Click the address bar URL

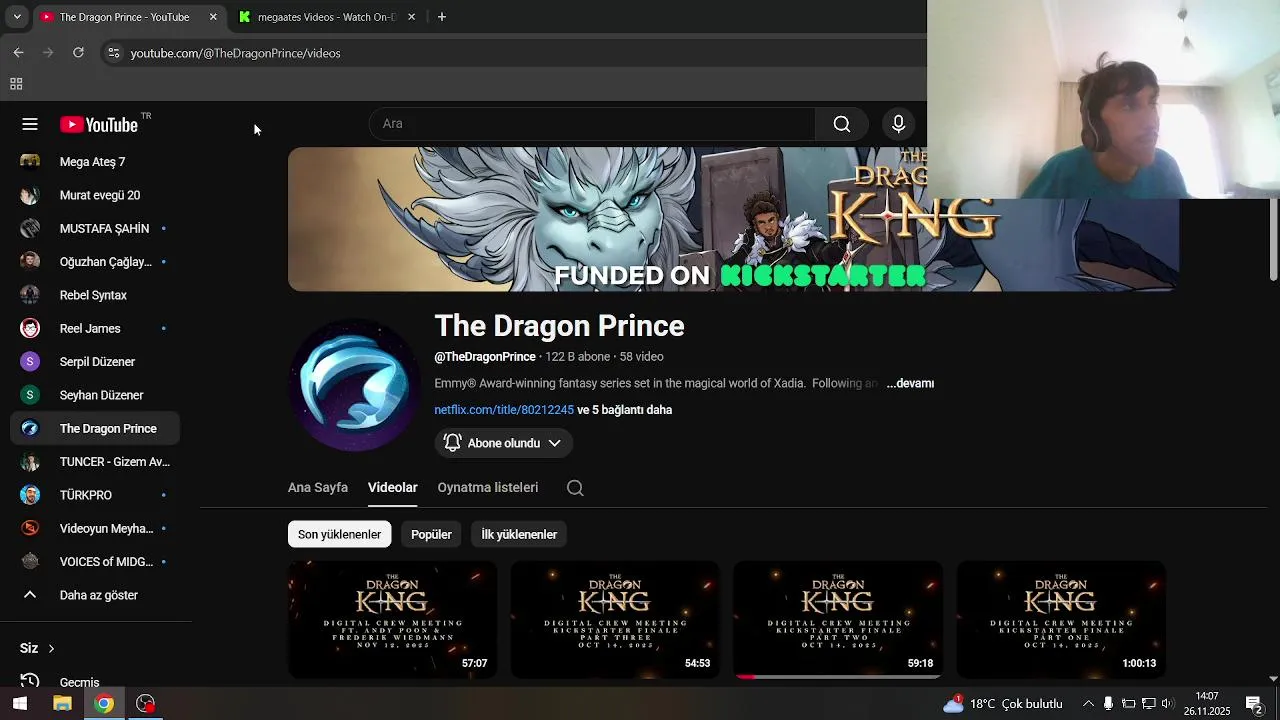click(x=235, y=53)
